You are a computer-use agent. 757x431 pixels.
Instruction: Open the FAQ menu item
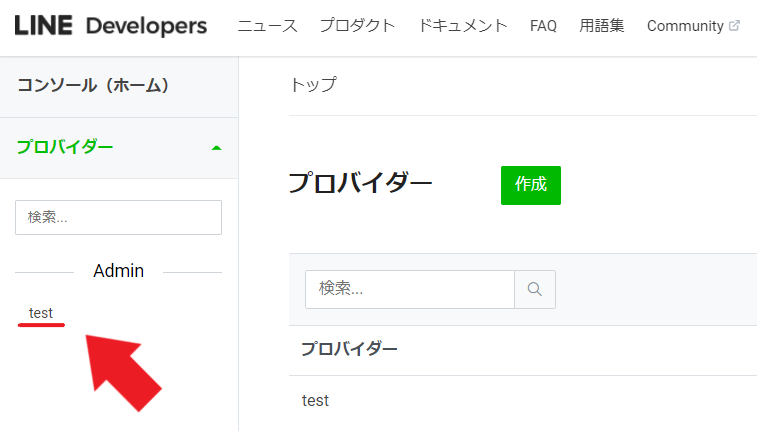coord(543,26)
